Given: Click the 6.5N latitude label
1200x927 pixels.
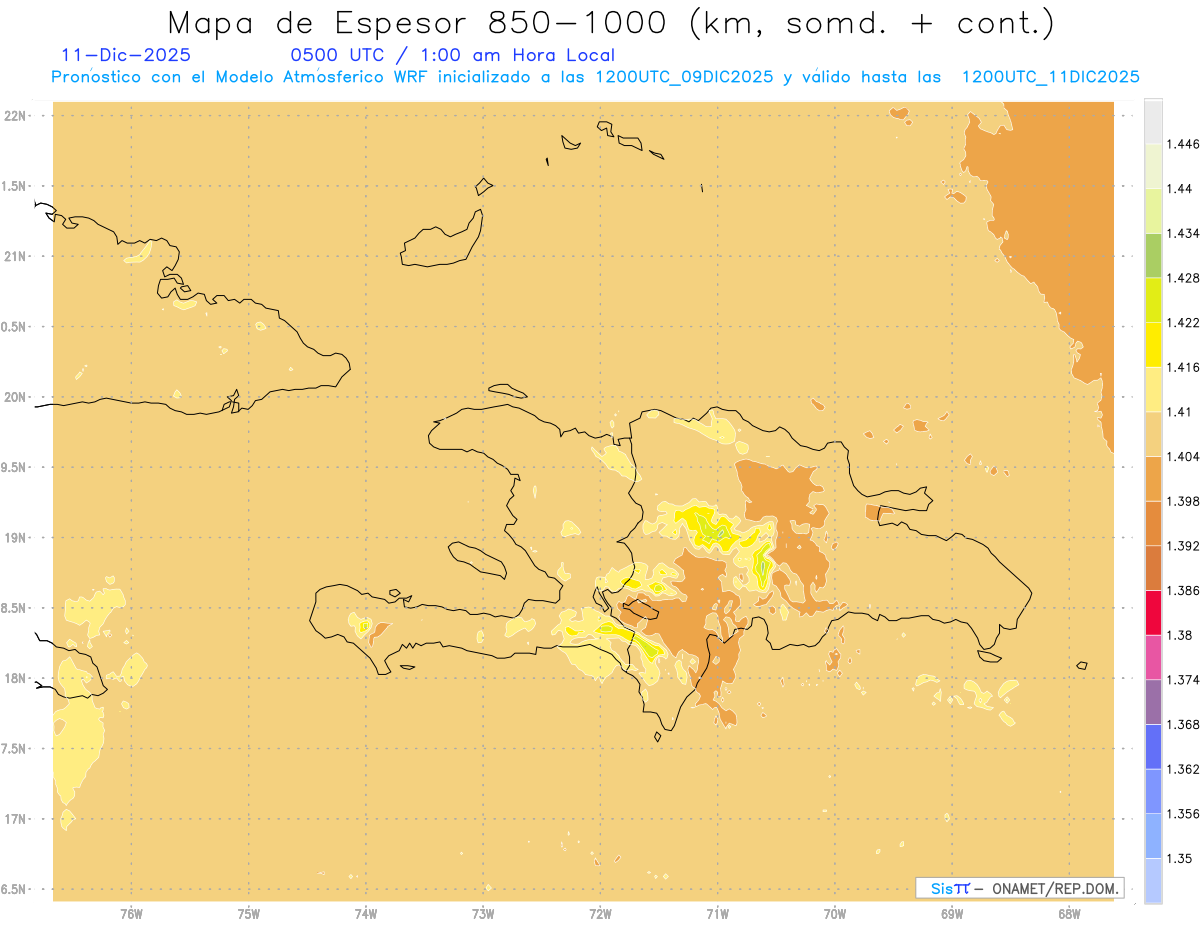Looking at the screenshot, I should click(x=14, y=889).
